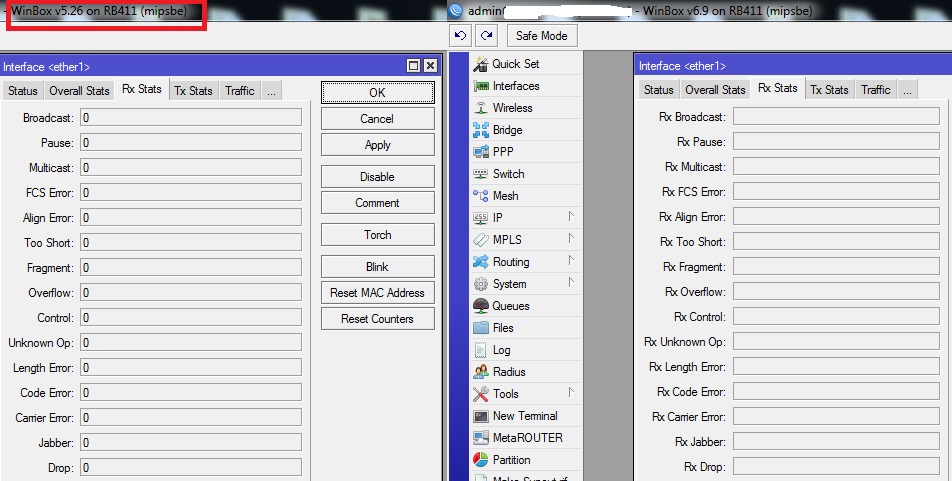Launch Torch on ether1
This screenshot has height=481, width=952.
(378, 235)
